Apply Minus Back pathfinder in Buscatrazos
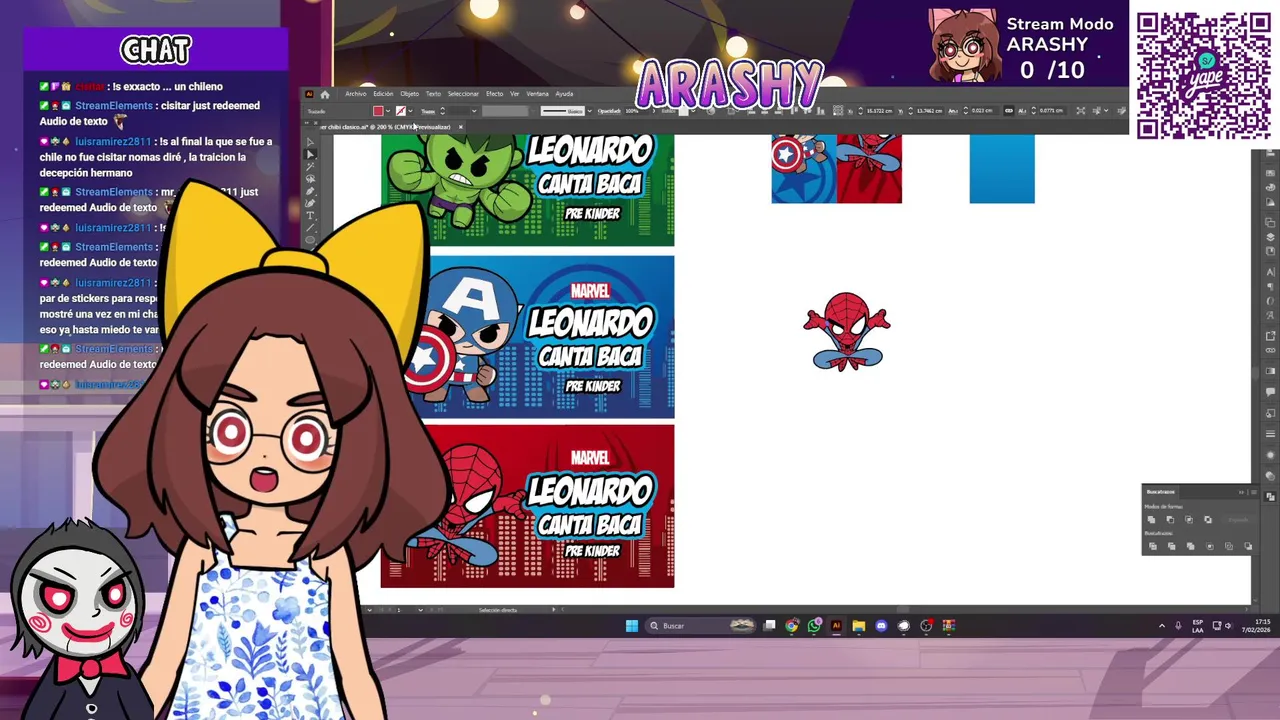Viewport: 1280px width, 720px height. (x=1248, y=546)
